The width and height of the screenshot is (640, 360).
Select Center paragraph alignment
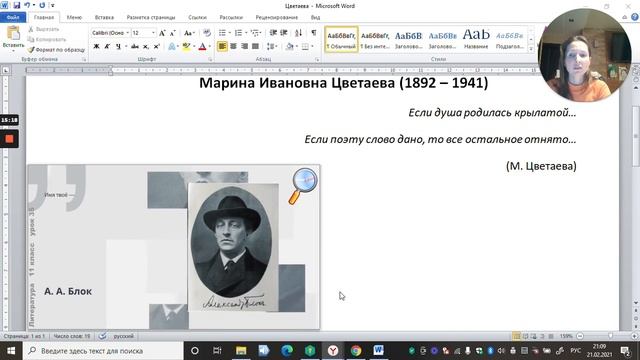coord(233,47)
